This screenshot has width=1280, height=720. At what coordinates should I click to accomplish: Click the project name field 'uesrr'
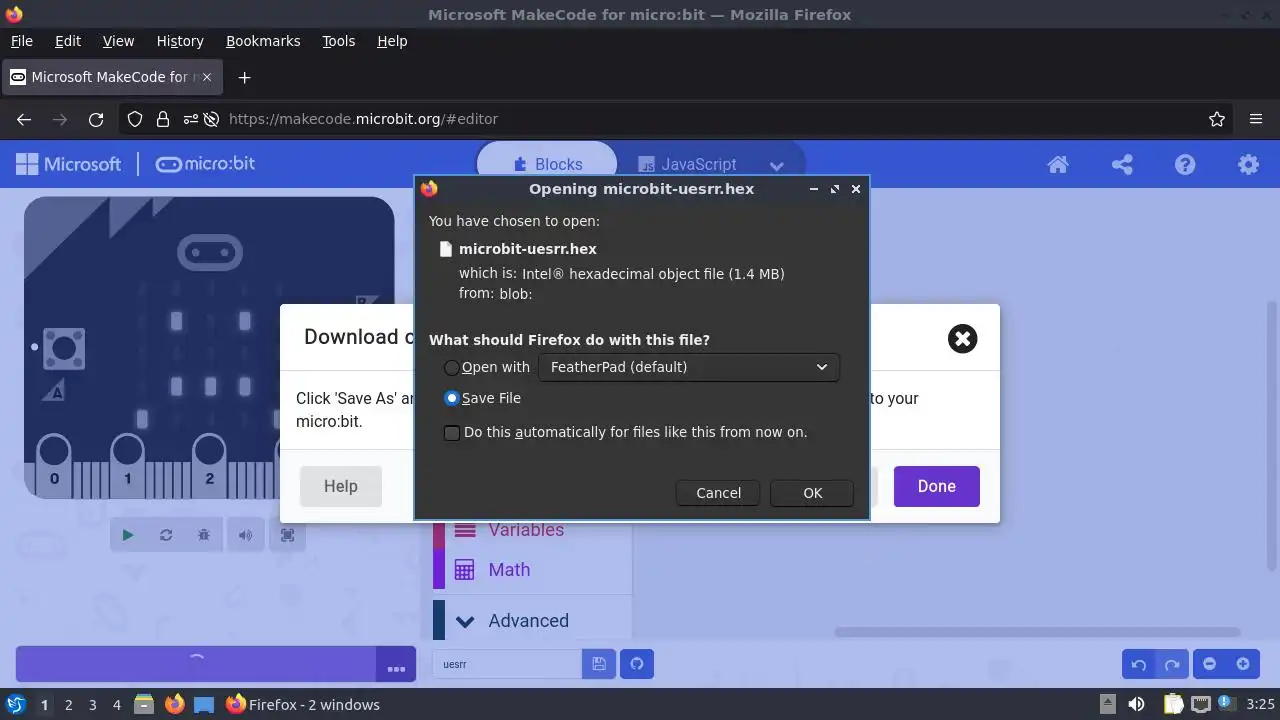coord(507,664)
